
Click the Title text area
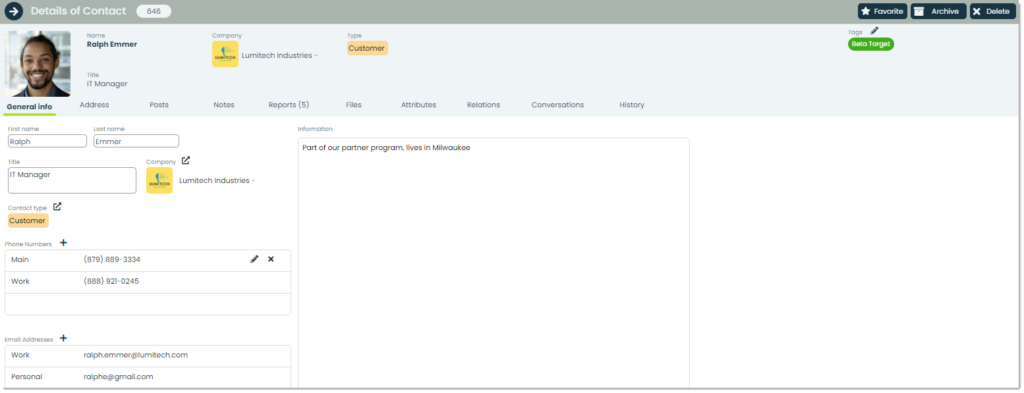tap(72, 180)
